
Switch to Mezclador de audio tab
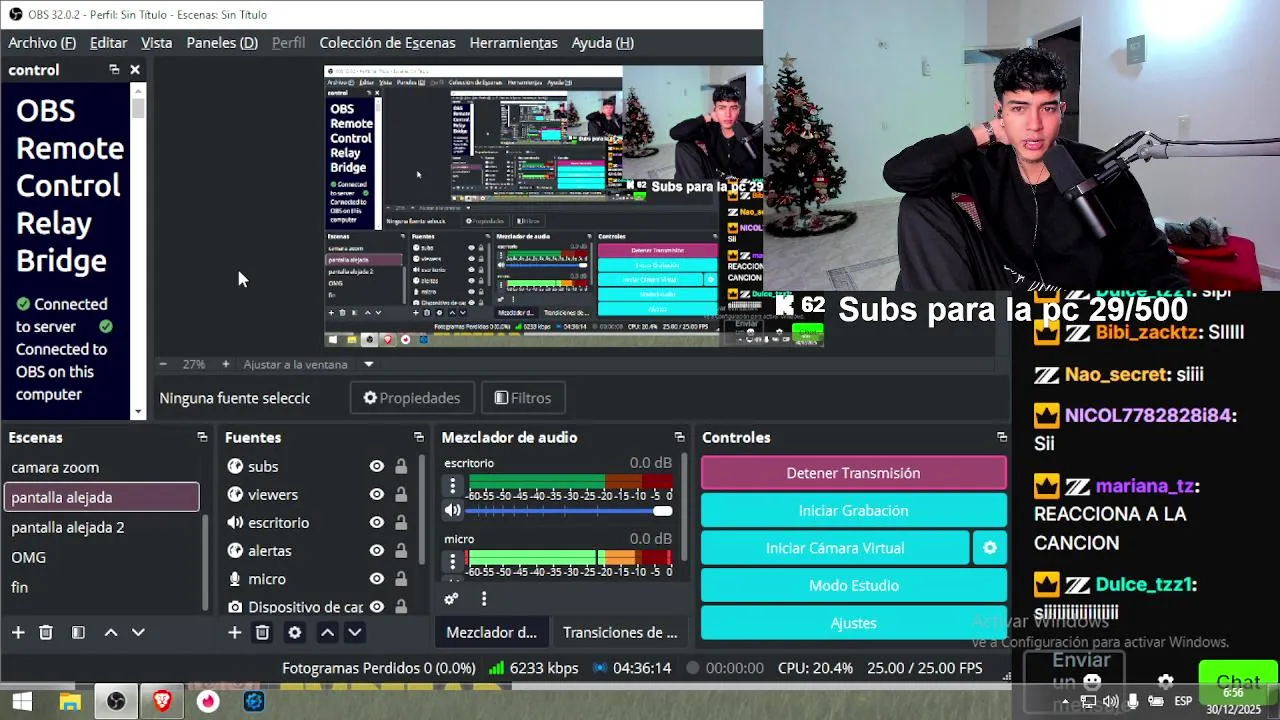[491, 632]
